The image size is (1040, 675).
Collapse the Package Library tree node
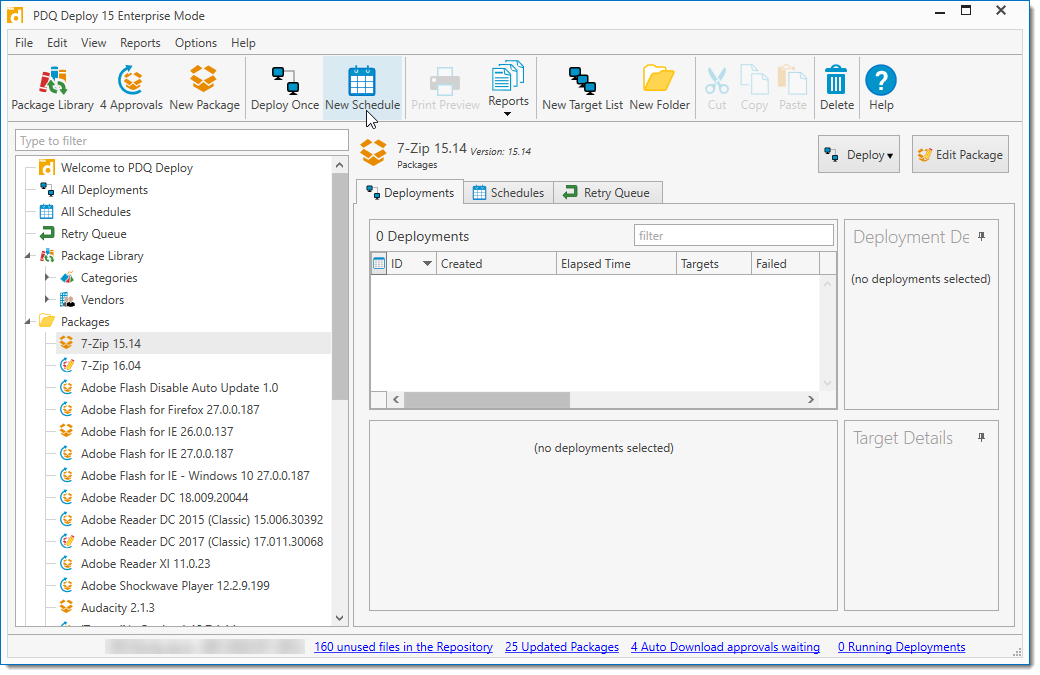point(29,256)
